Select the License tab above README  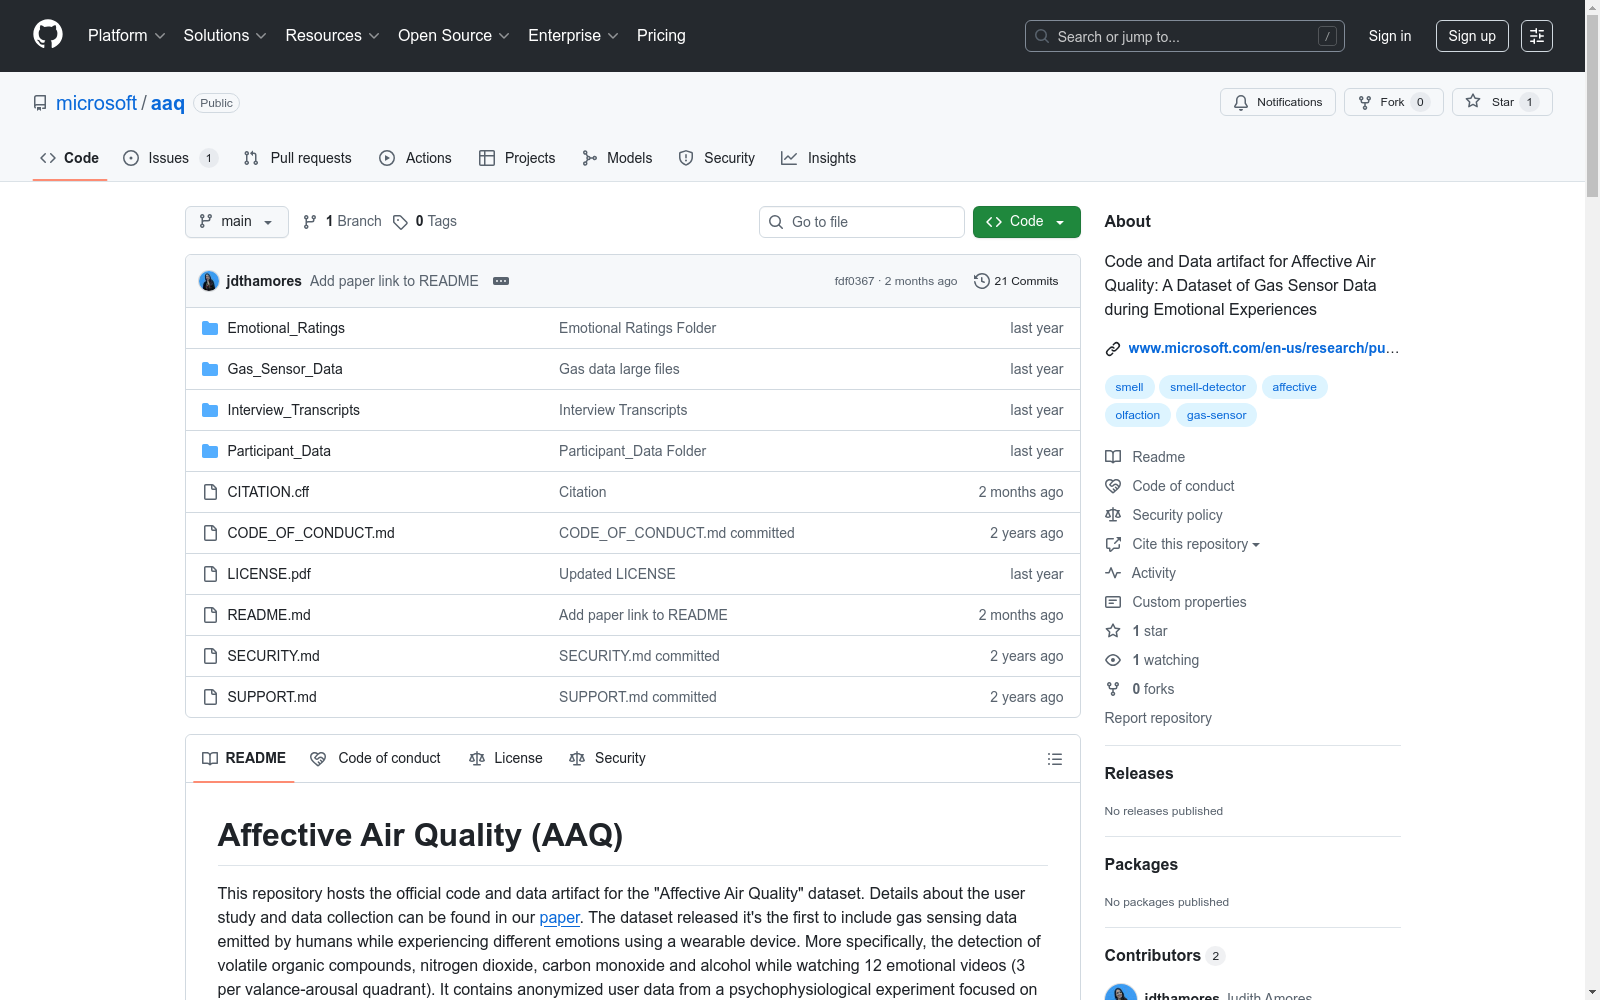click(x=506, y=759)
